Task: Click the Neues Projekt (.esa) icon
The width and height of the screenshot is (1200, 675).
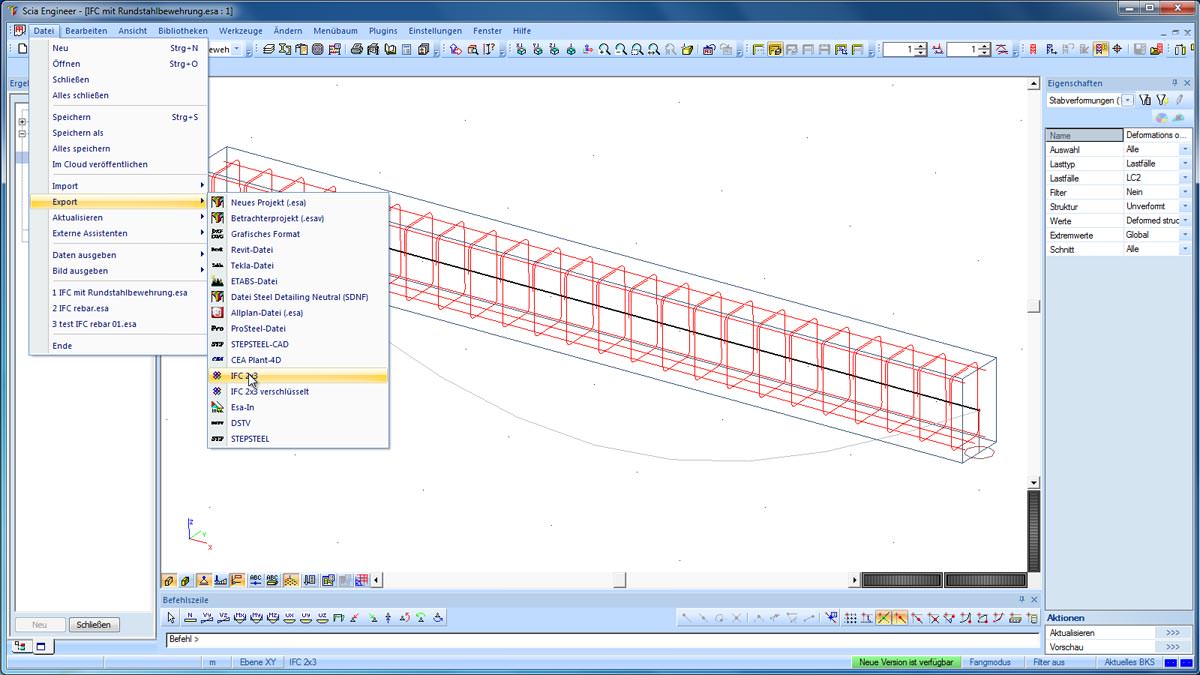Action: pos(217,202)
